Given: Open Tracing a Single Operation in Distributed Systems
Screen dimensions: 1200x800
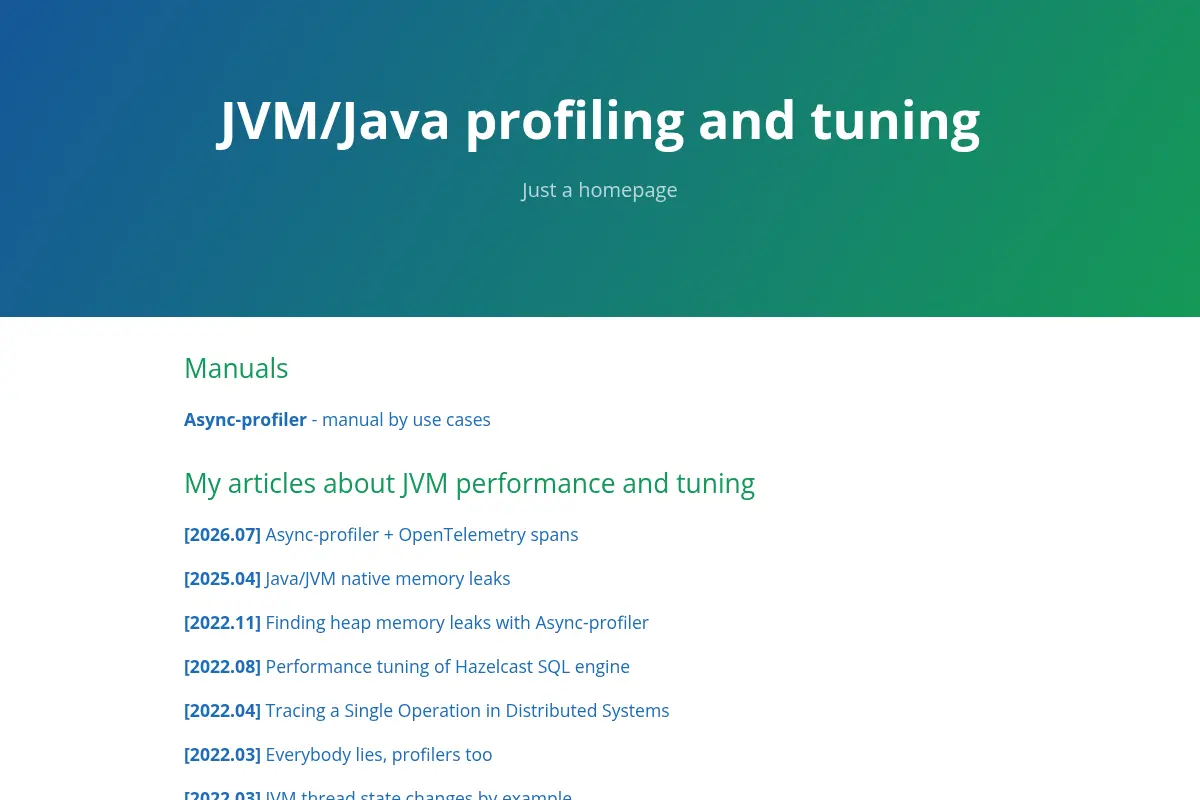Looking at the screenshot, I should (x=427, y=711).
